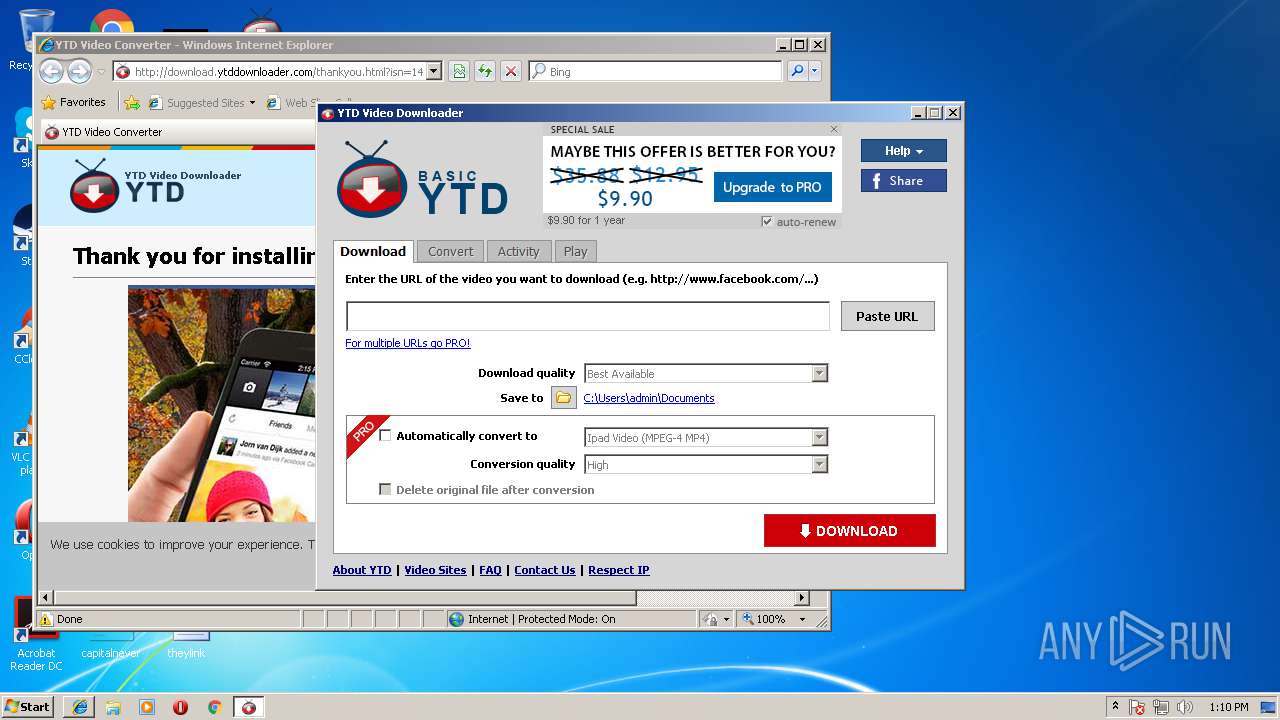Click the IE horizontal scrollbar right arrow
Screen dimensions: 1280x720
801,598
